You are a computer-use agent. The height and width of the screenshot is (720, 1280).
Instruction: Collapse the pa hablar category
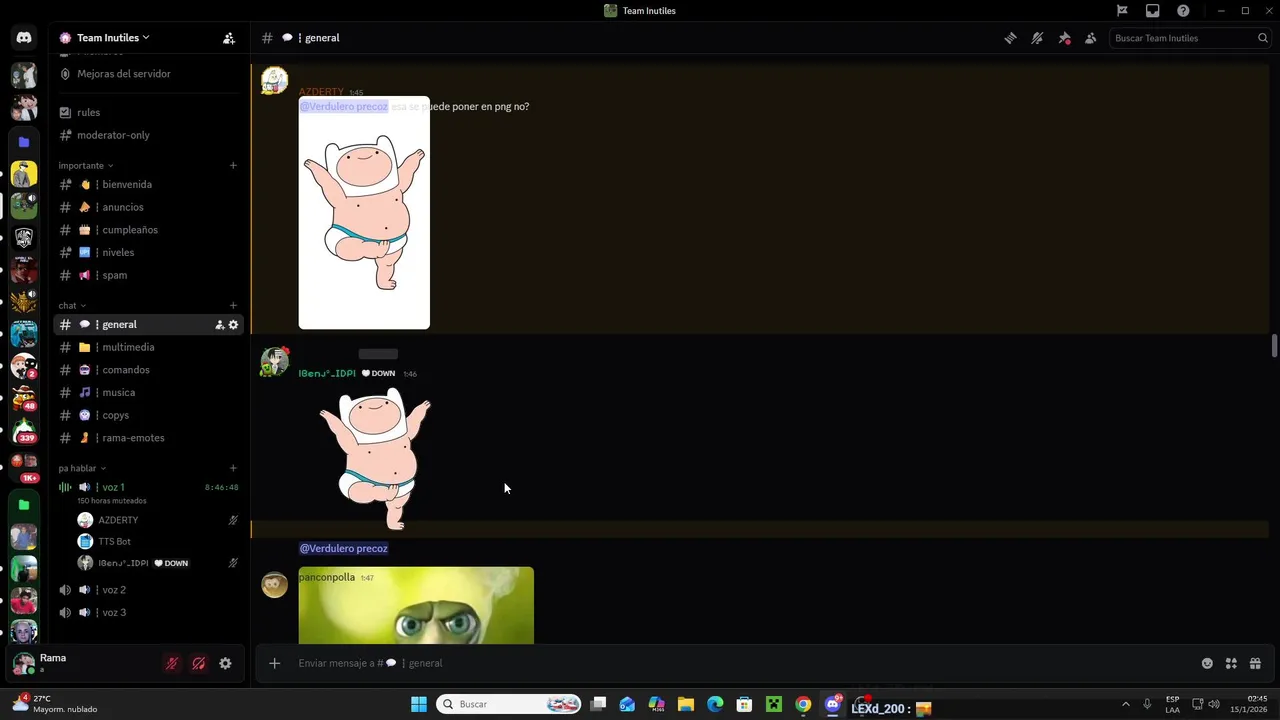tap(82, 468)
